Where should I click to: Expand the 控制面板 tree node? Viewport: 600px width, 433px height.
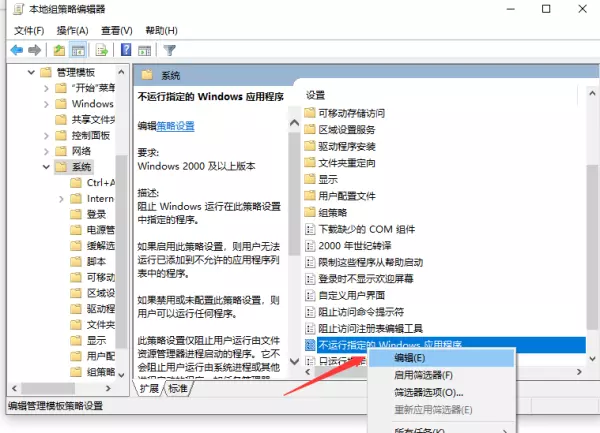pyautogui.click(x=46, y=135)
